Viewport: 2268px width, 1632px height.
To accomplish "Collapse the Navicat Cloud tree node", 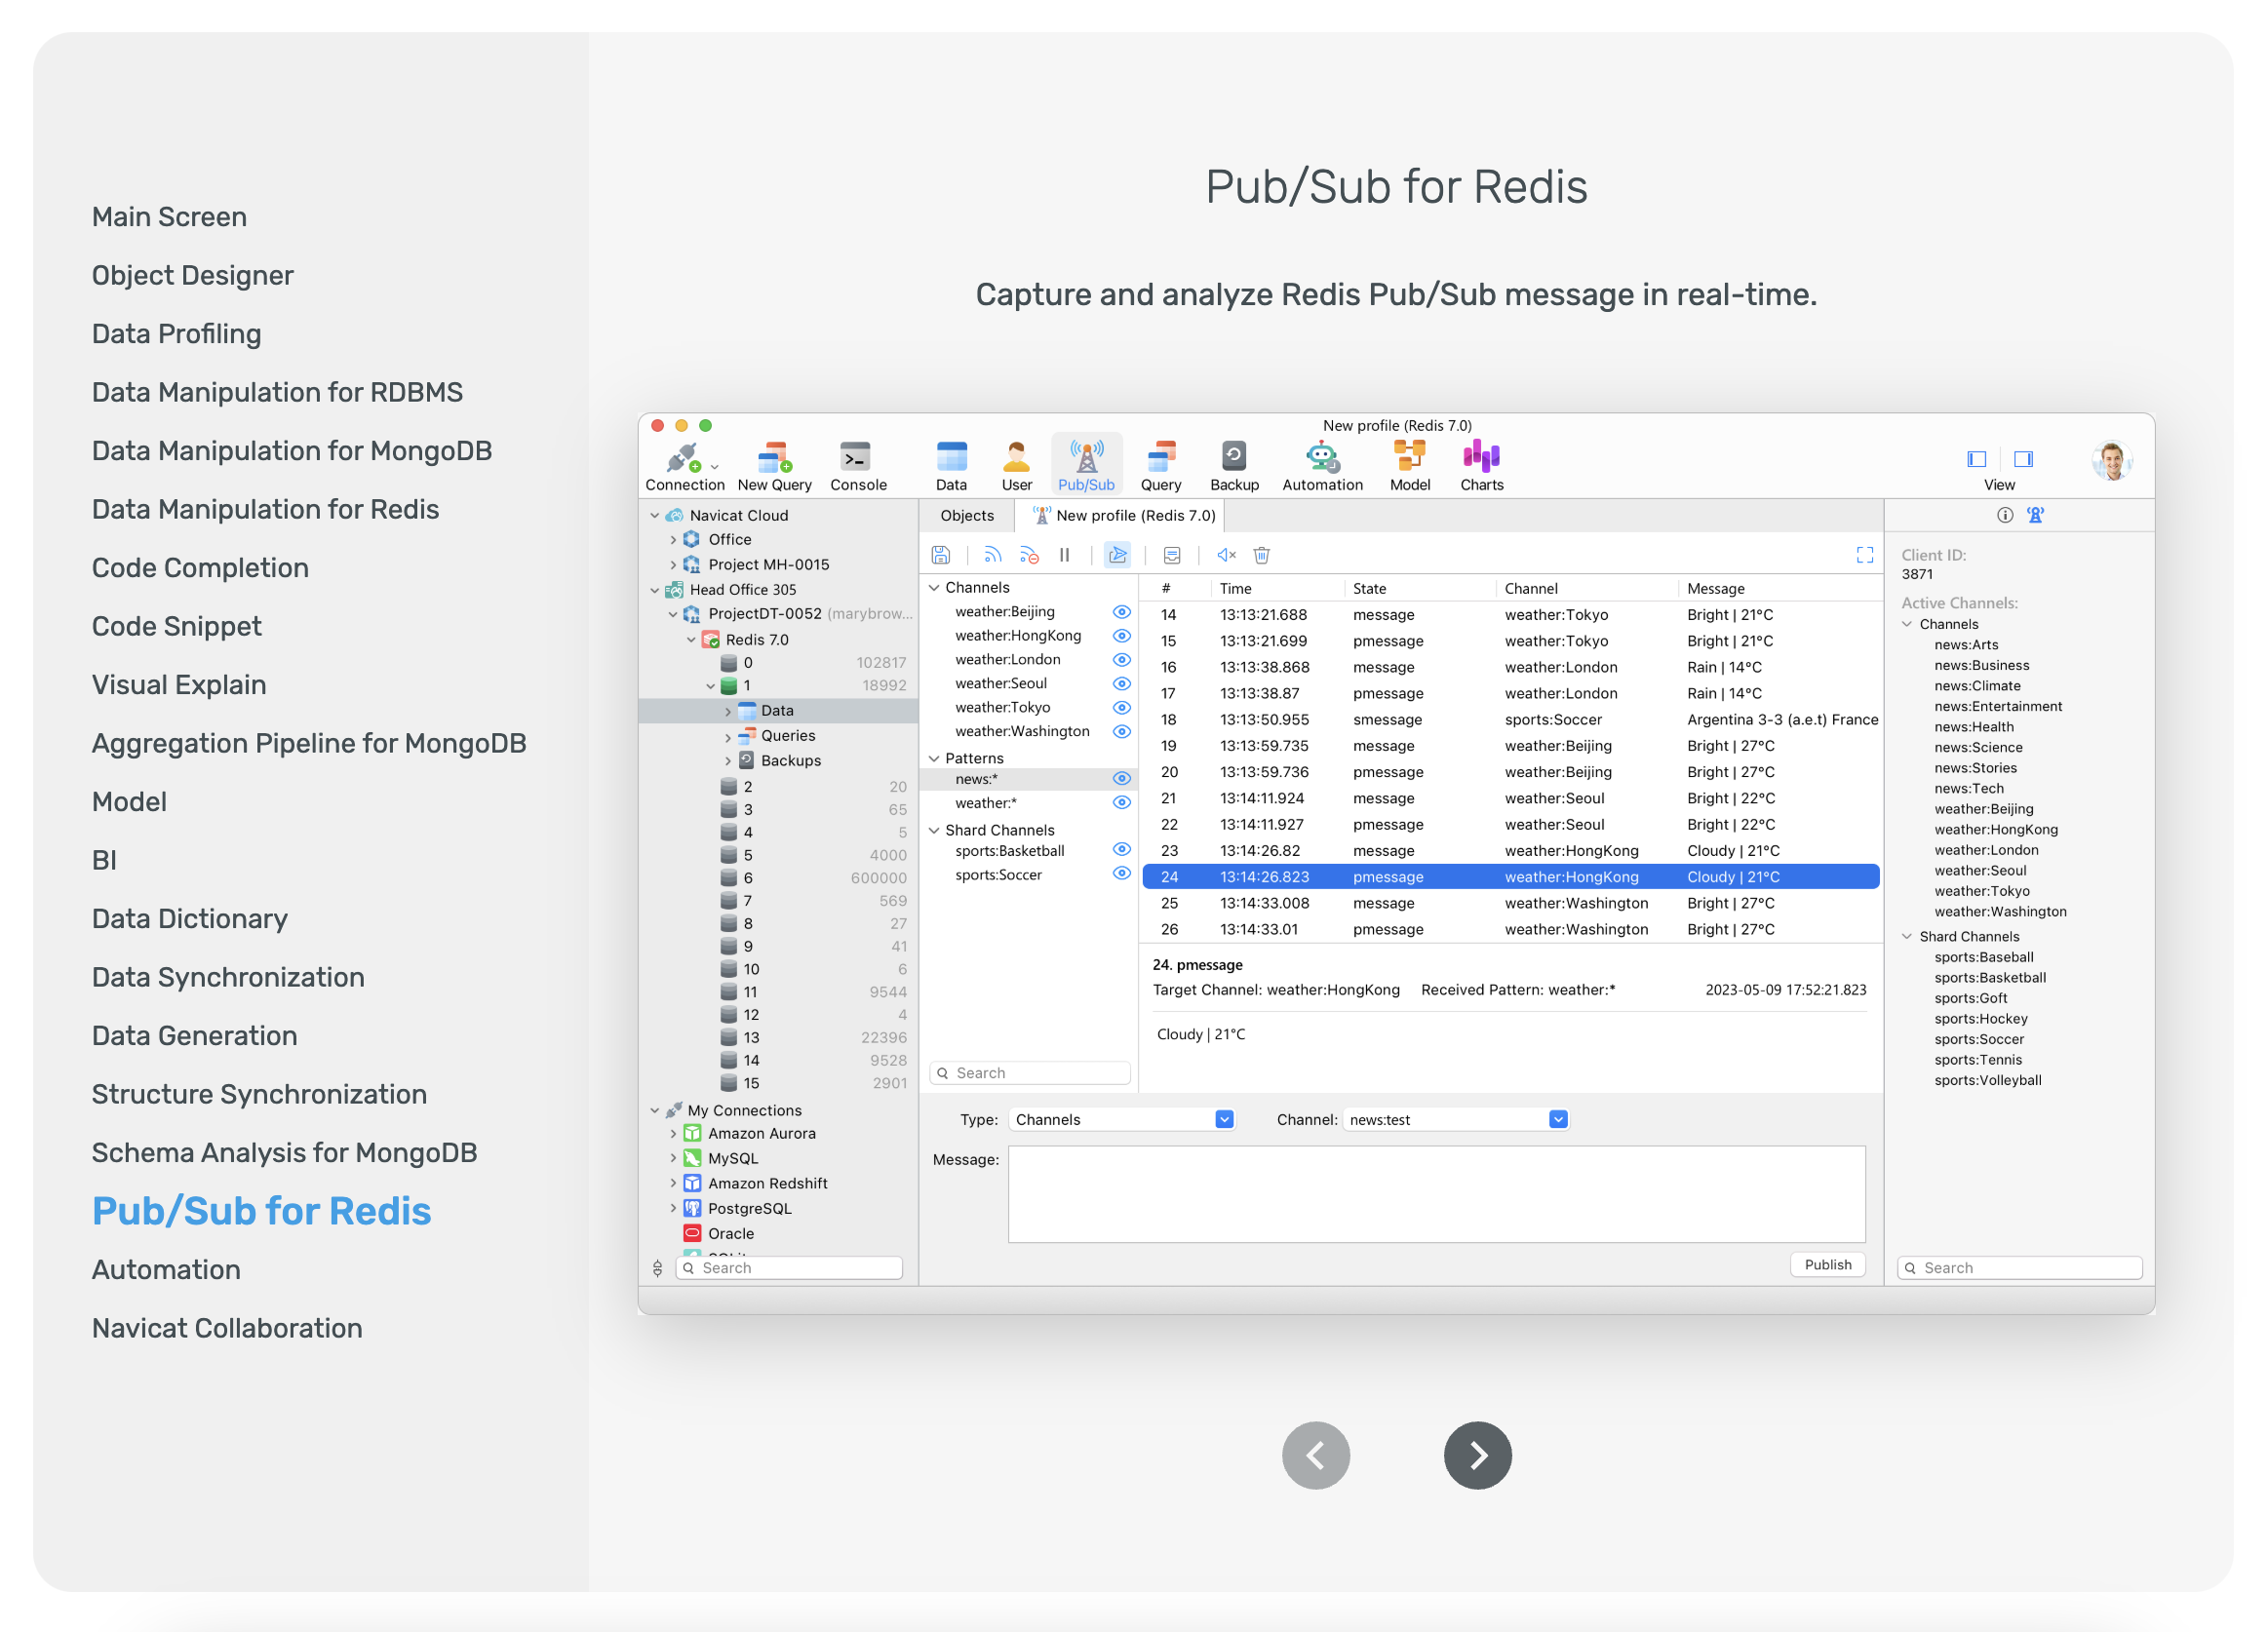I will click(655, 516).
